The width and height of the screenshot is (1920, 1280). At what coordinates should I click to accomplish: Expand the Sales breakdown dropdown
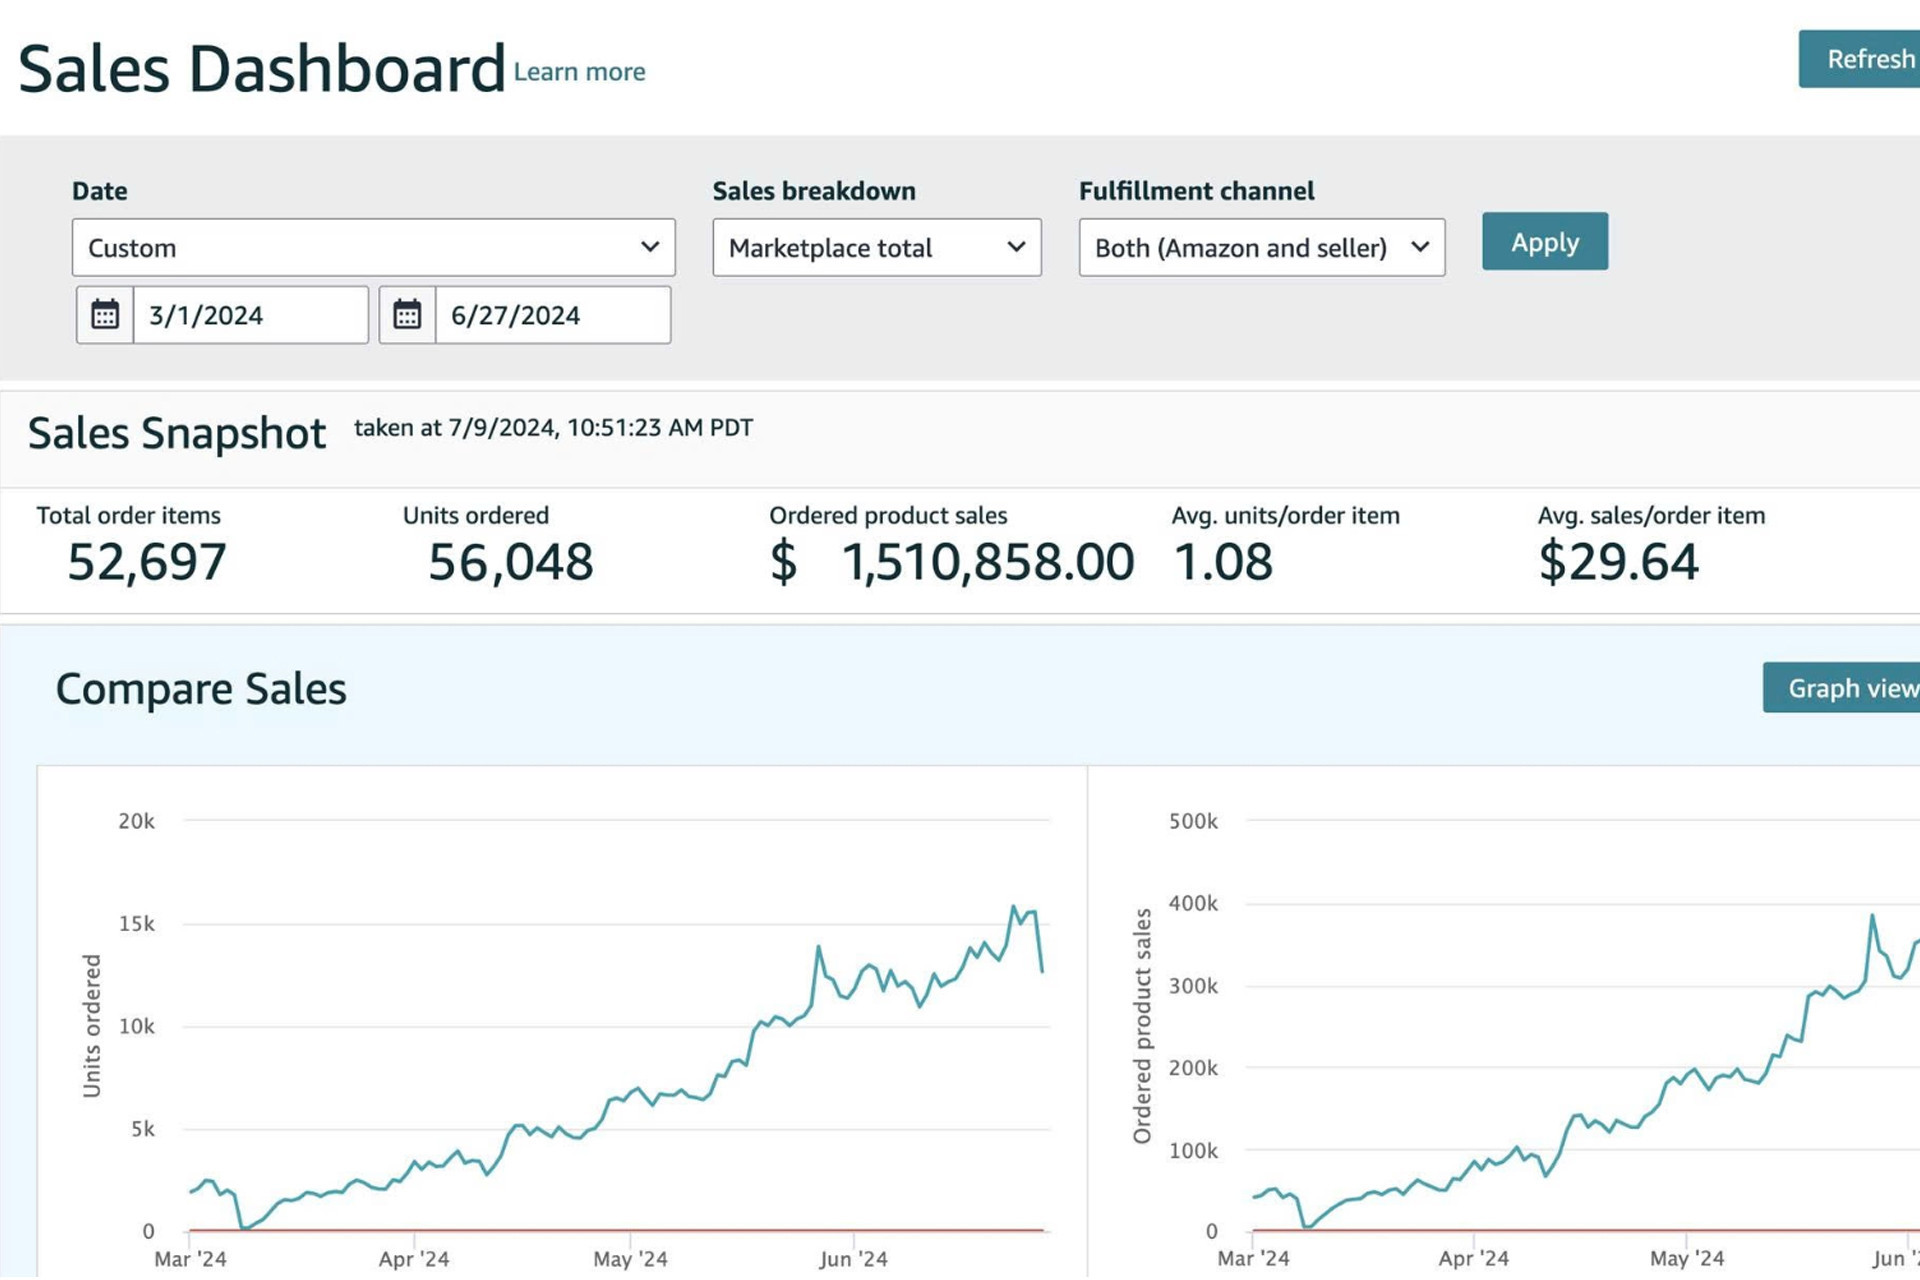(x=876, y=248)
